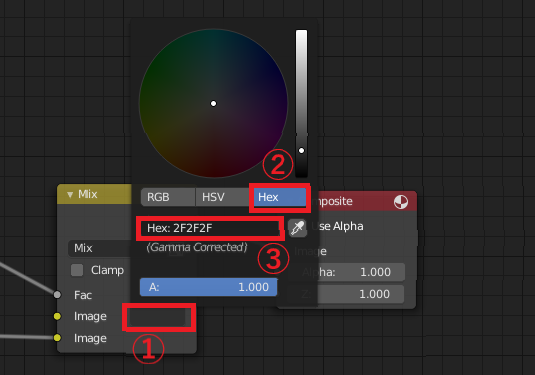Select the Hex tab
Viewport: 535px width, 375px height.
pos(279,197)
